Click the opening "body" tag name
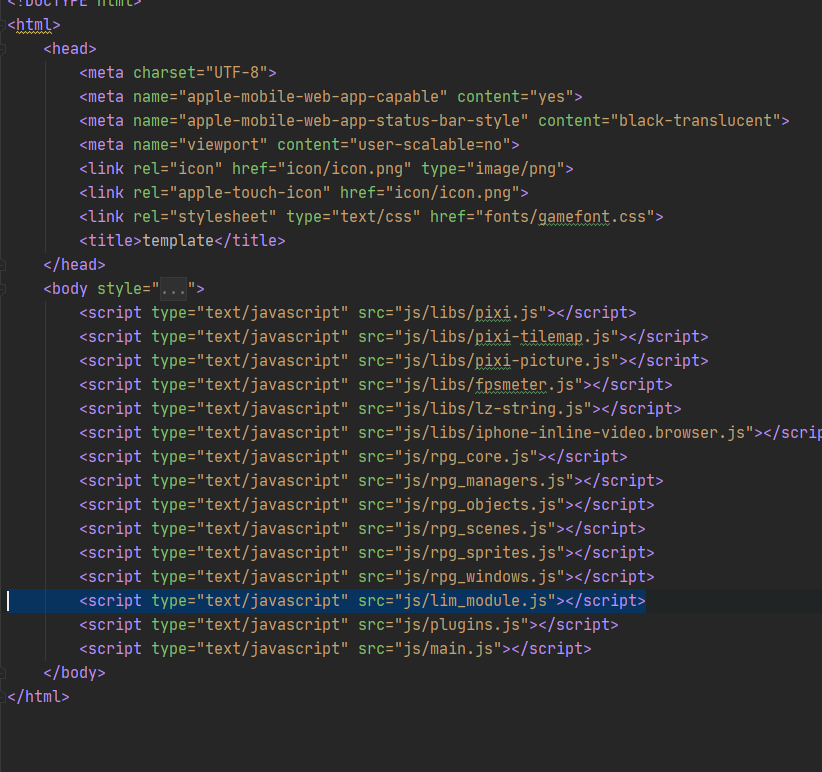Screen dimensions: 822x772 [x=70, y=289]
